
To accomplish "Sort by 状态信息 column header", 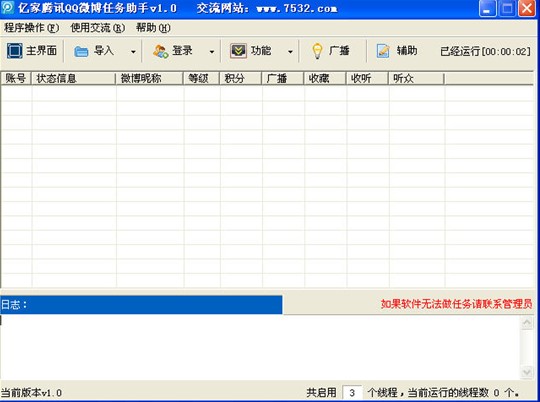I will [73, 79].
